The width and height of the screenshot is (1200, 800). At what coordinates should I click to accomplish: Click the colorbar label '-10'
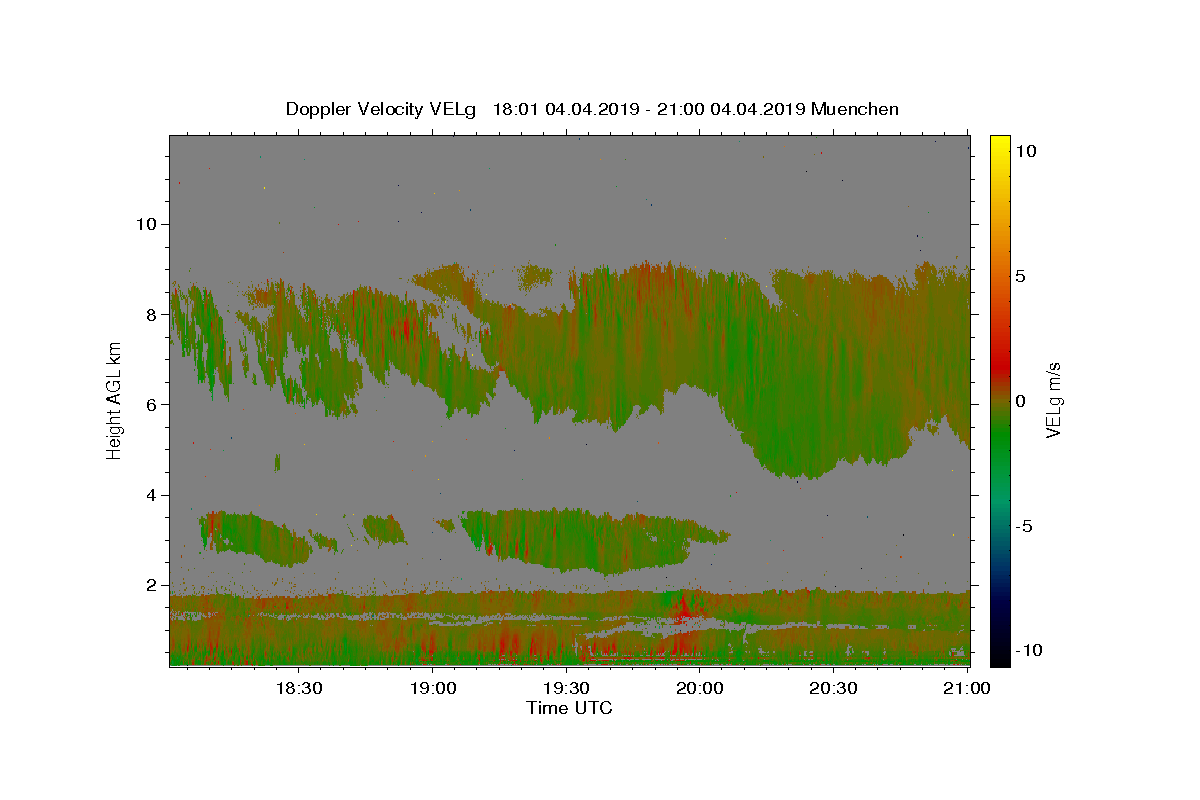pyautogui.click(x=1029, y=650)
